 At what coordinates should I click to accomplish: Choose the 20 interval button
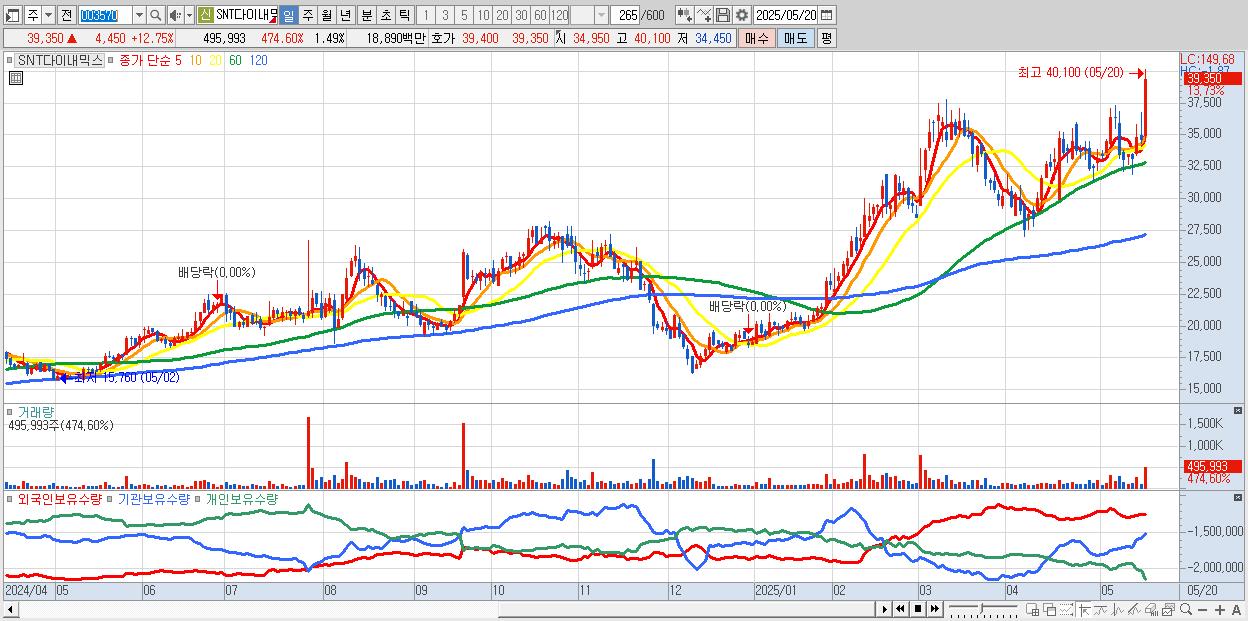[502, 15]
